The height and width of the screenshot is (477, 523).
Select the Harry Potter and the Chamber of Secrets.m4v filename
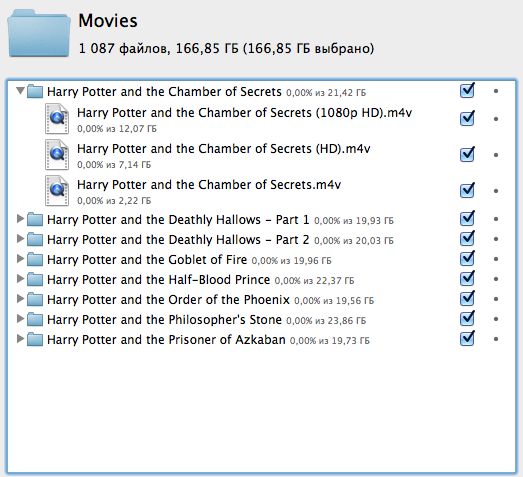[x=209, y=185]
